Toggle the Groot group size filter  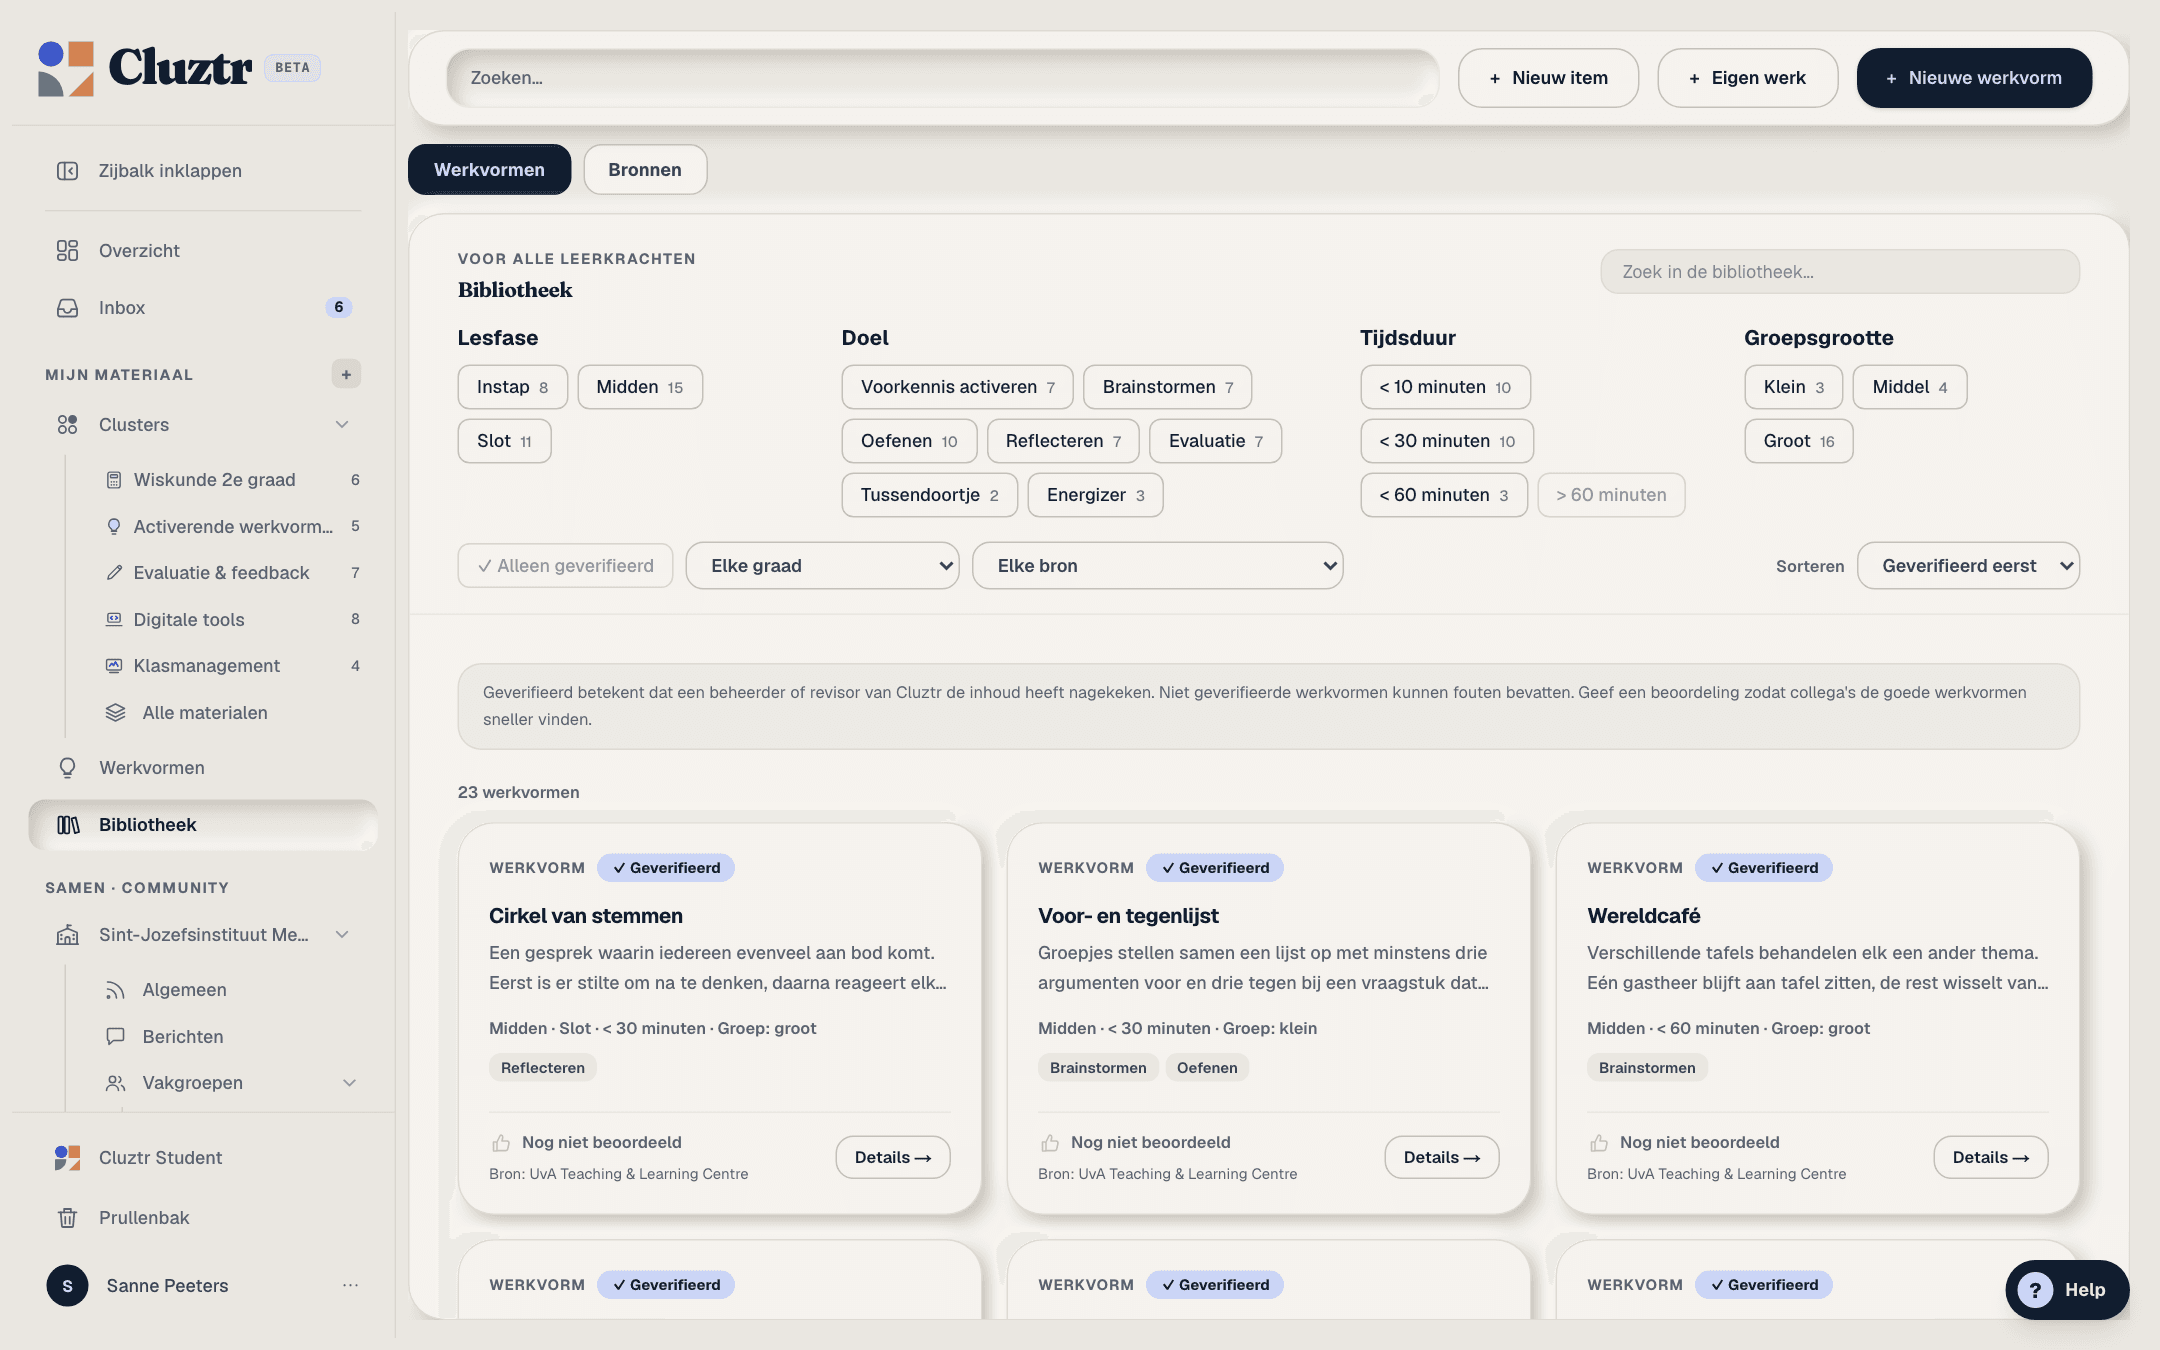click(1798, 441)
